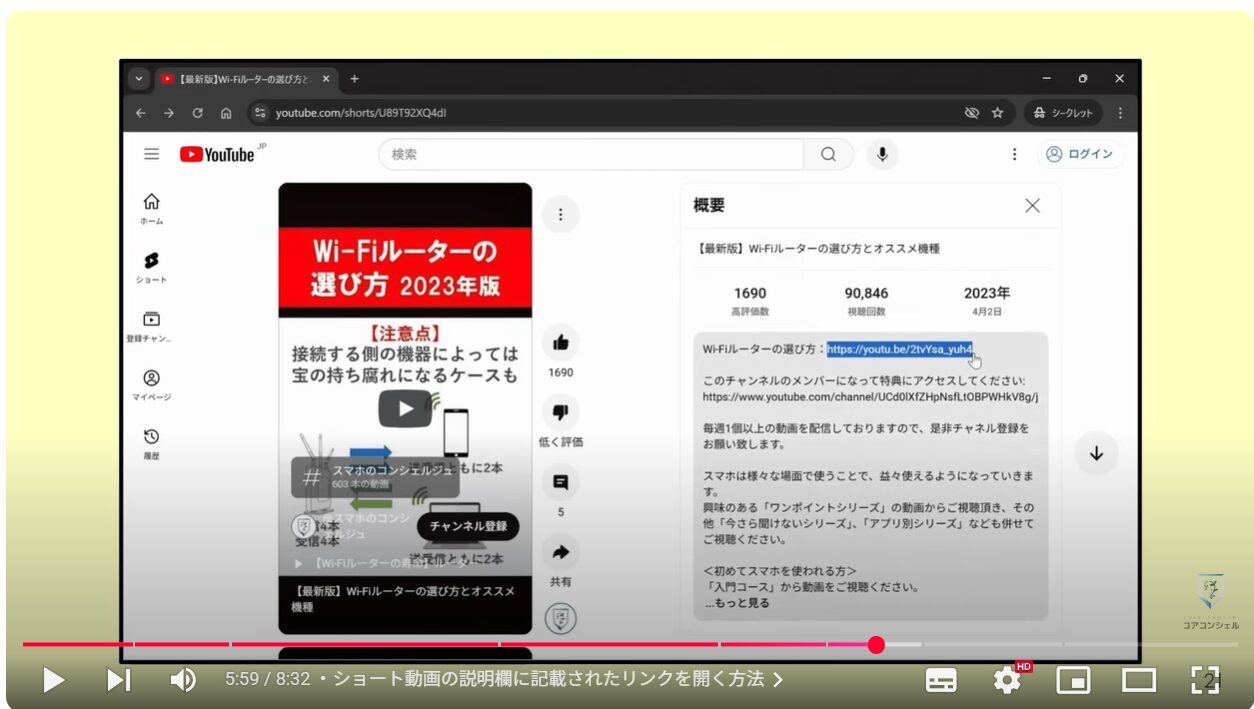Viewport: 1254px width, 709px height.
Task: Open Chrome three-dot menu
Action: coord(1120,113)
